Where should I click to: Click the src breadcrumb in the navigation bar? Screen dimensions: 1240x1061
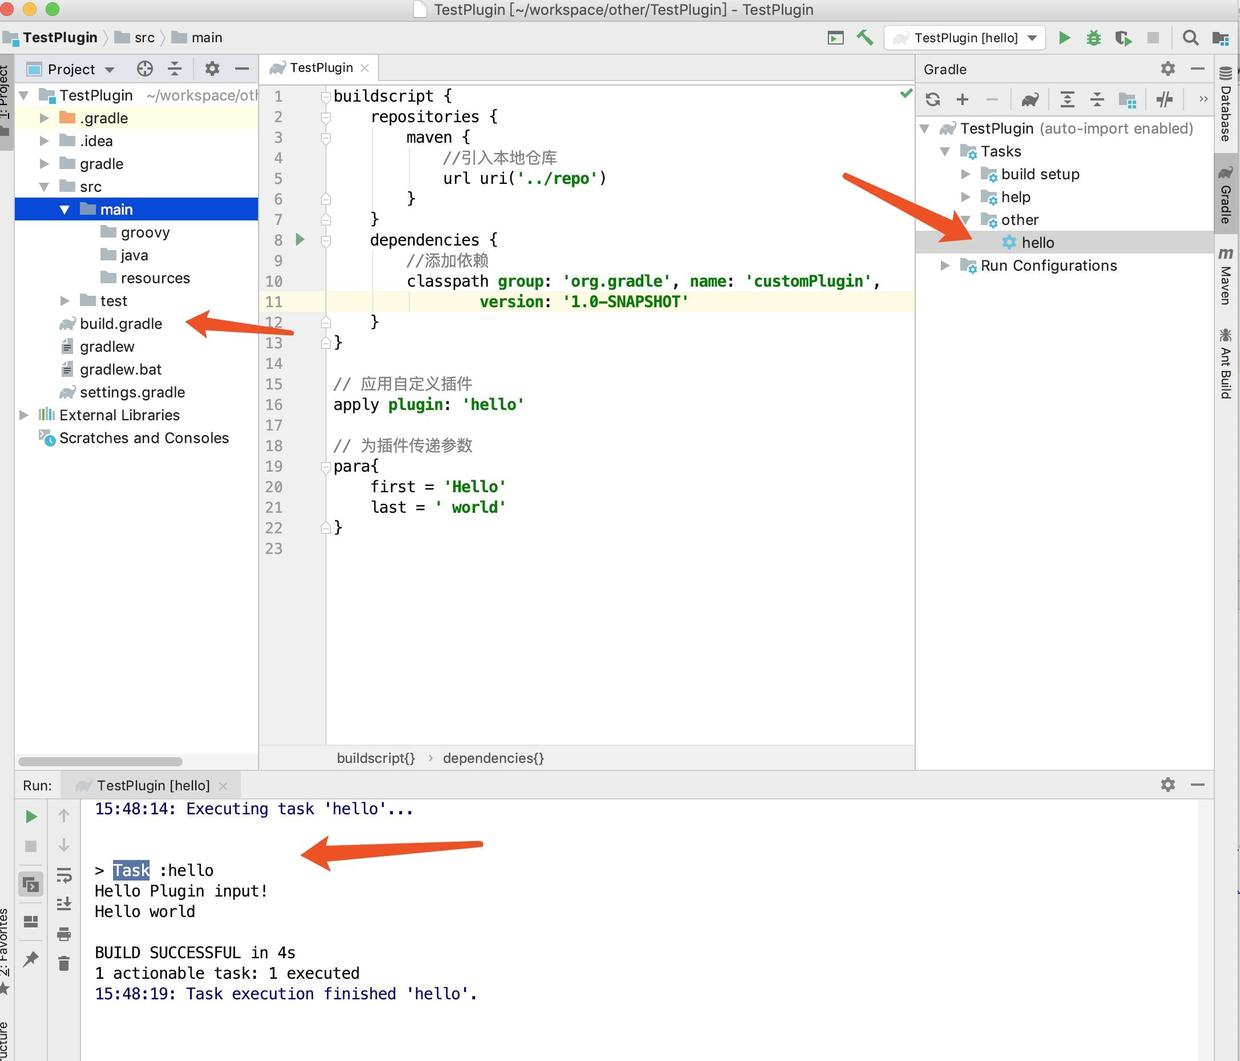pos(135,38)
